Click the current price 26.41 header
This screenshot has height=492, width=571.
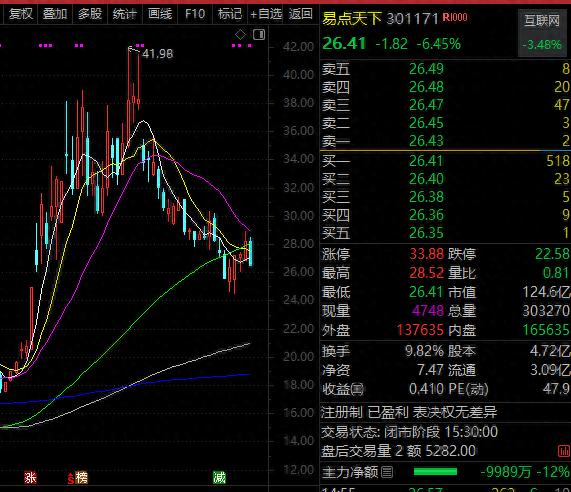coord(344,44)
